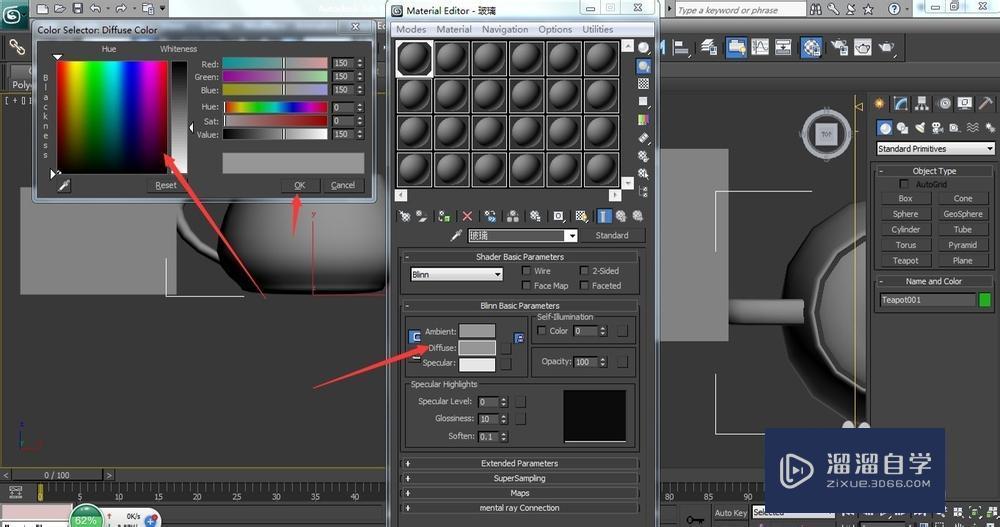Click Cancel in Color Selector
The width and height of the screenshot is (1000, 527).
pyautogui.click(x=343, y=185)
